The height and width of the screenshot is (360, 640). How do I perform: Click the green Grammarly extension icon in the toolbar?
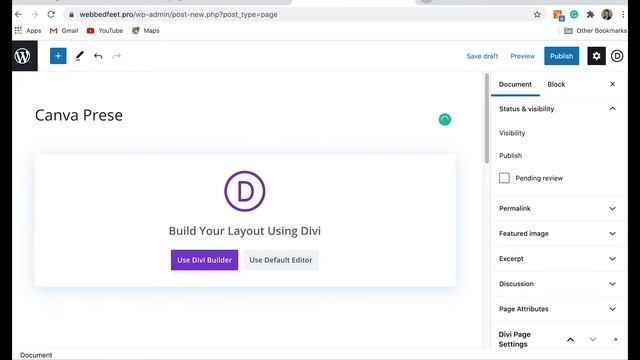[x=574, y=14]
